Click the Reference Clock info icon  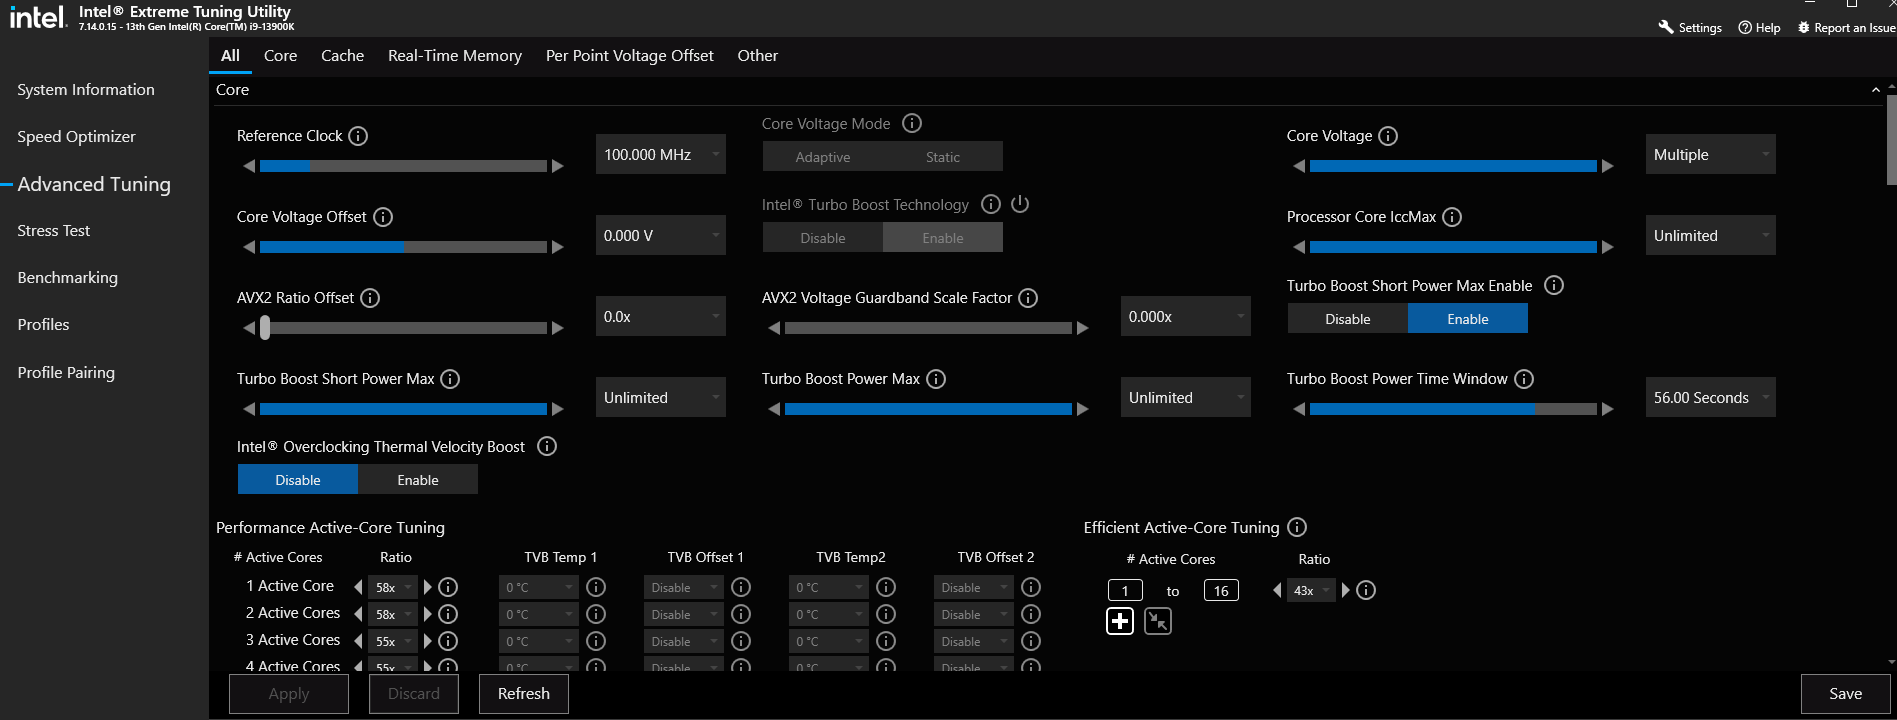(x=358, y=136)
